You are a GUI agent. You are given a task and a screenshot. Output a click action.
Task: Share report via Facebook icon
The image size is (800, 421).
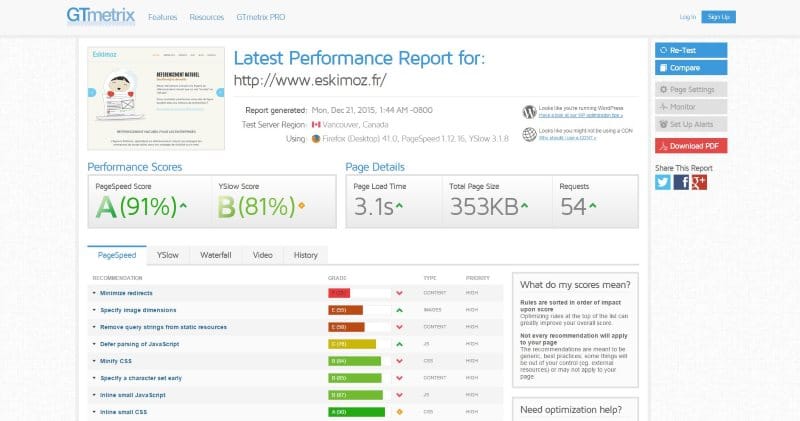click(681, 182)
